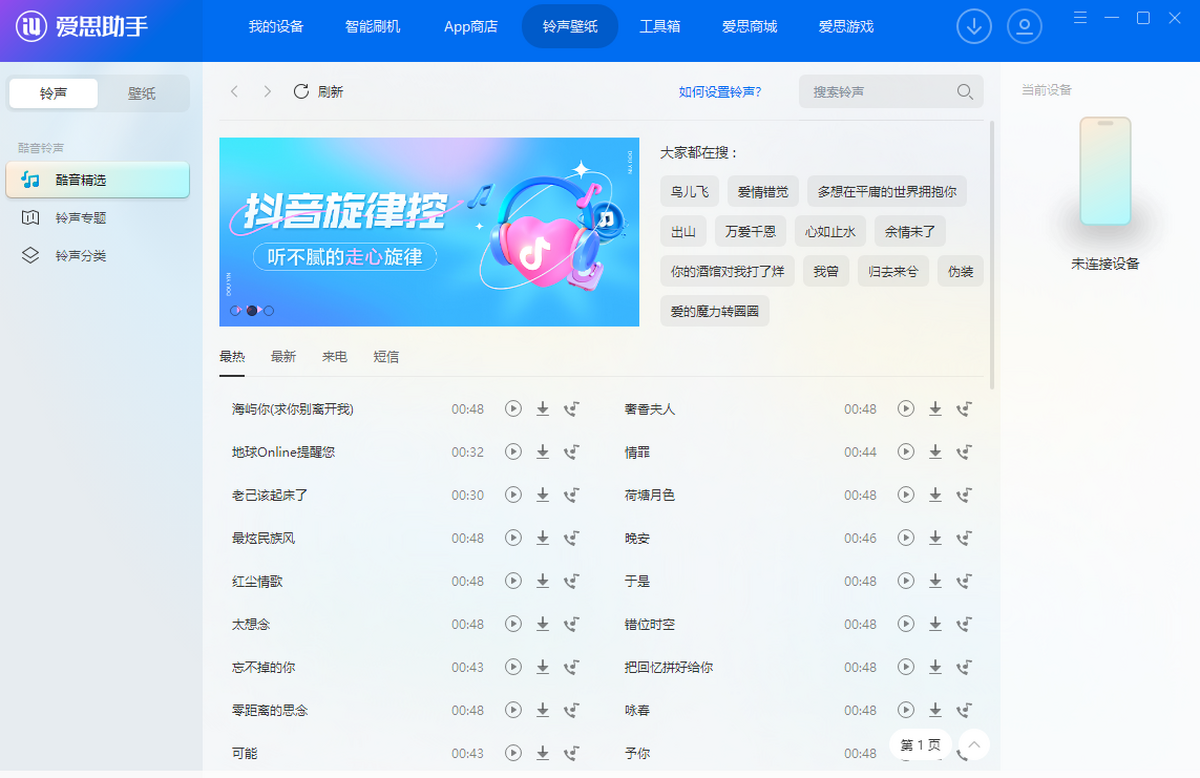The image size is (1200, 778).
Task: Go back to previous page arrow
Action: tap(234, 92)
